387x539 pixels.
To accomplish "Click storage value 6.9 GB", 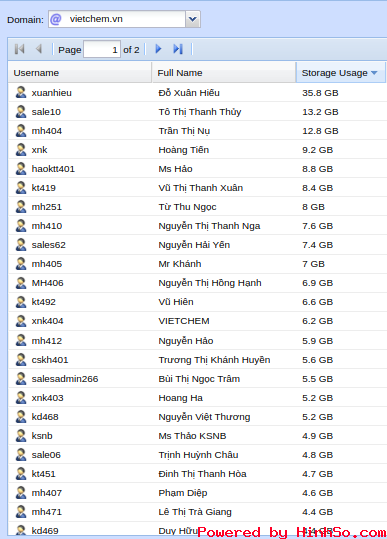I will [x=317, y=283].
